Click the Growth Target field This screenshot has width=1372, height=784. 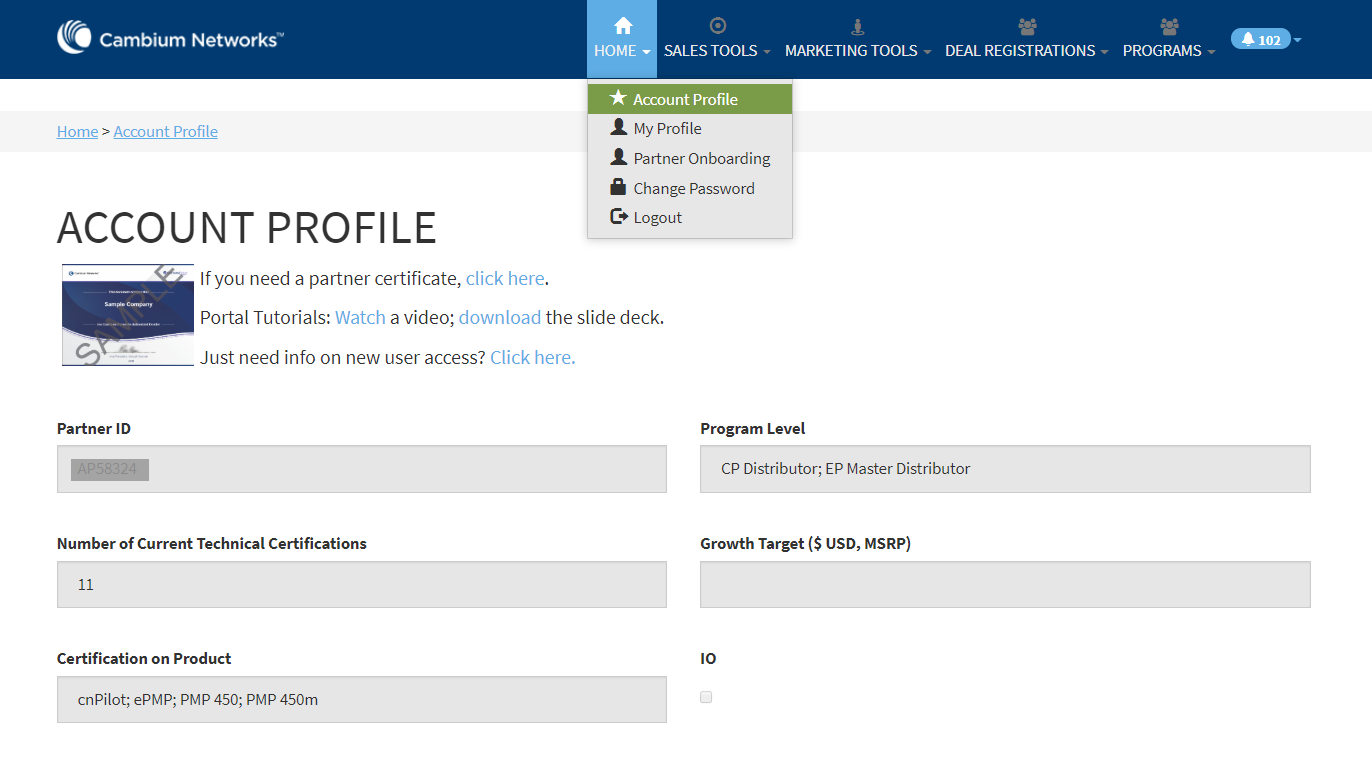(x=1005, y=584)
